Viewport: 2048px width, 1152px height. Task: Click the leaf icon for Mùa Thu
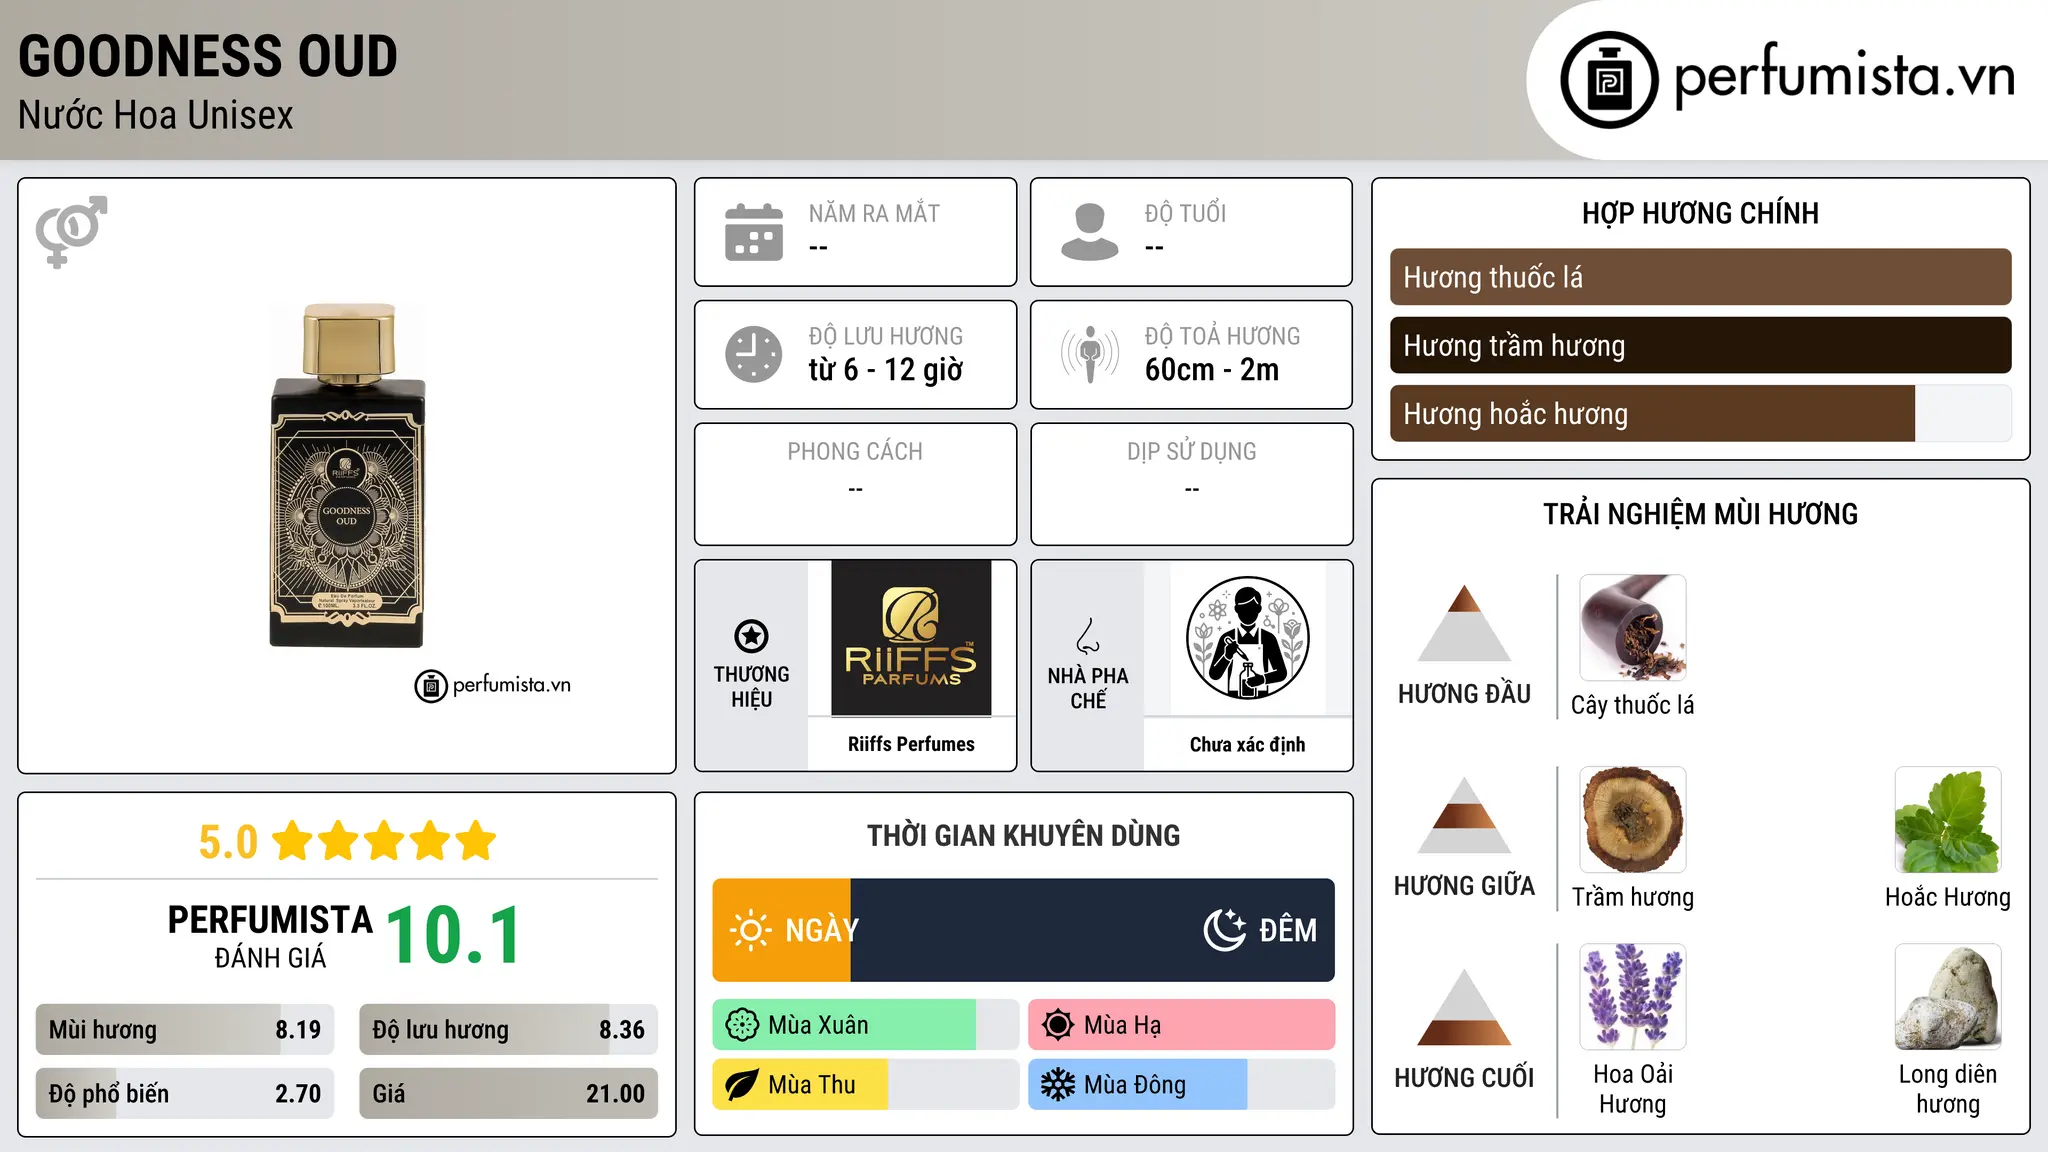[x=742, y=1085]
